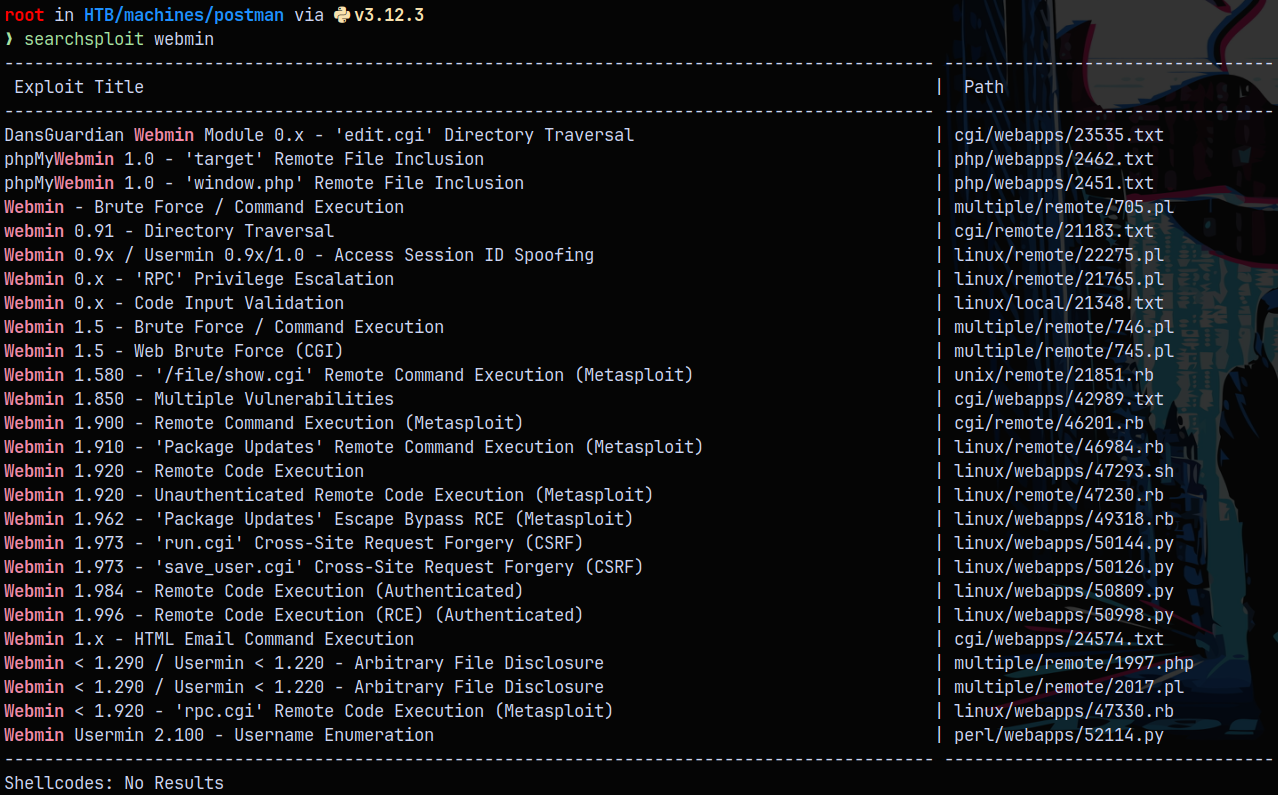Select Webmin 1.900 Remote Command Execution title
This screenshot has height=795, width=1278.
(x=264, y=423)
